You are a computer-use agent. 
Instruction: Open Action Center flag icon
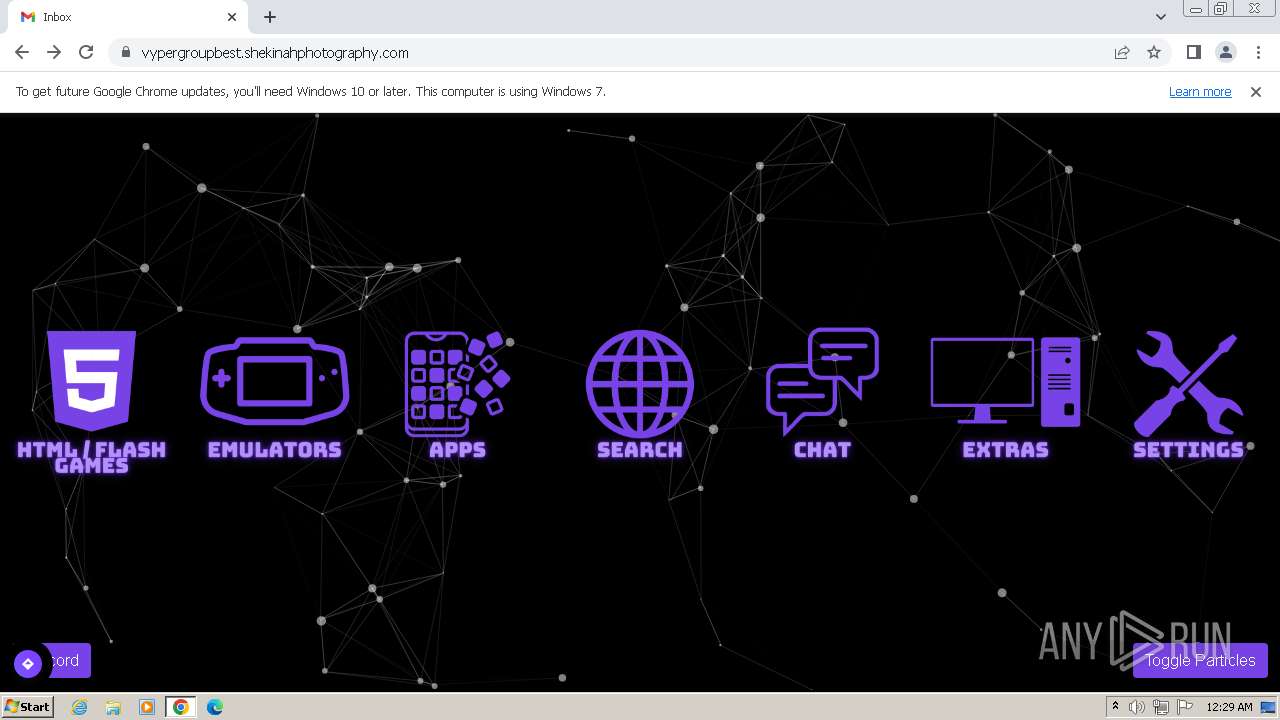(x=1185, y=707)
